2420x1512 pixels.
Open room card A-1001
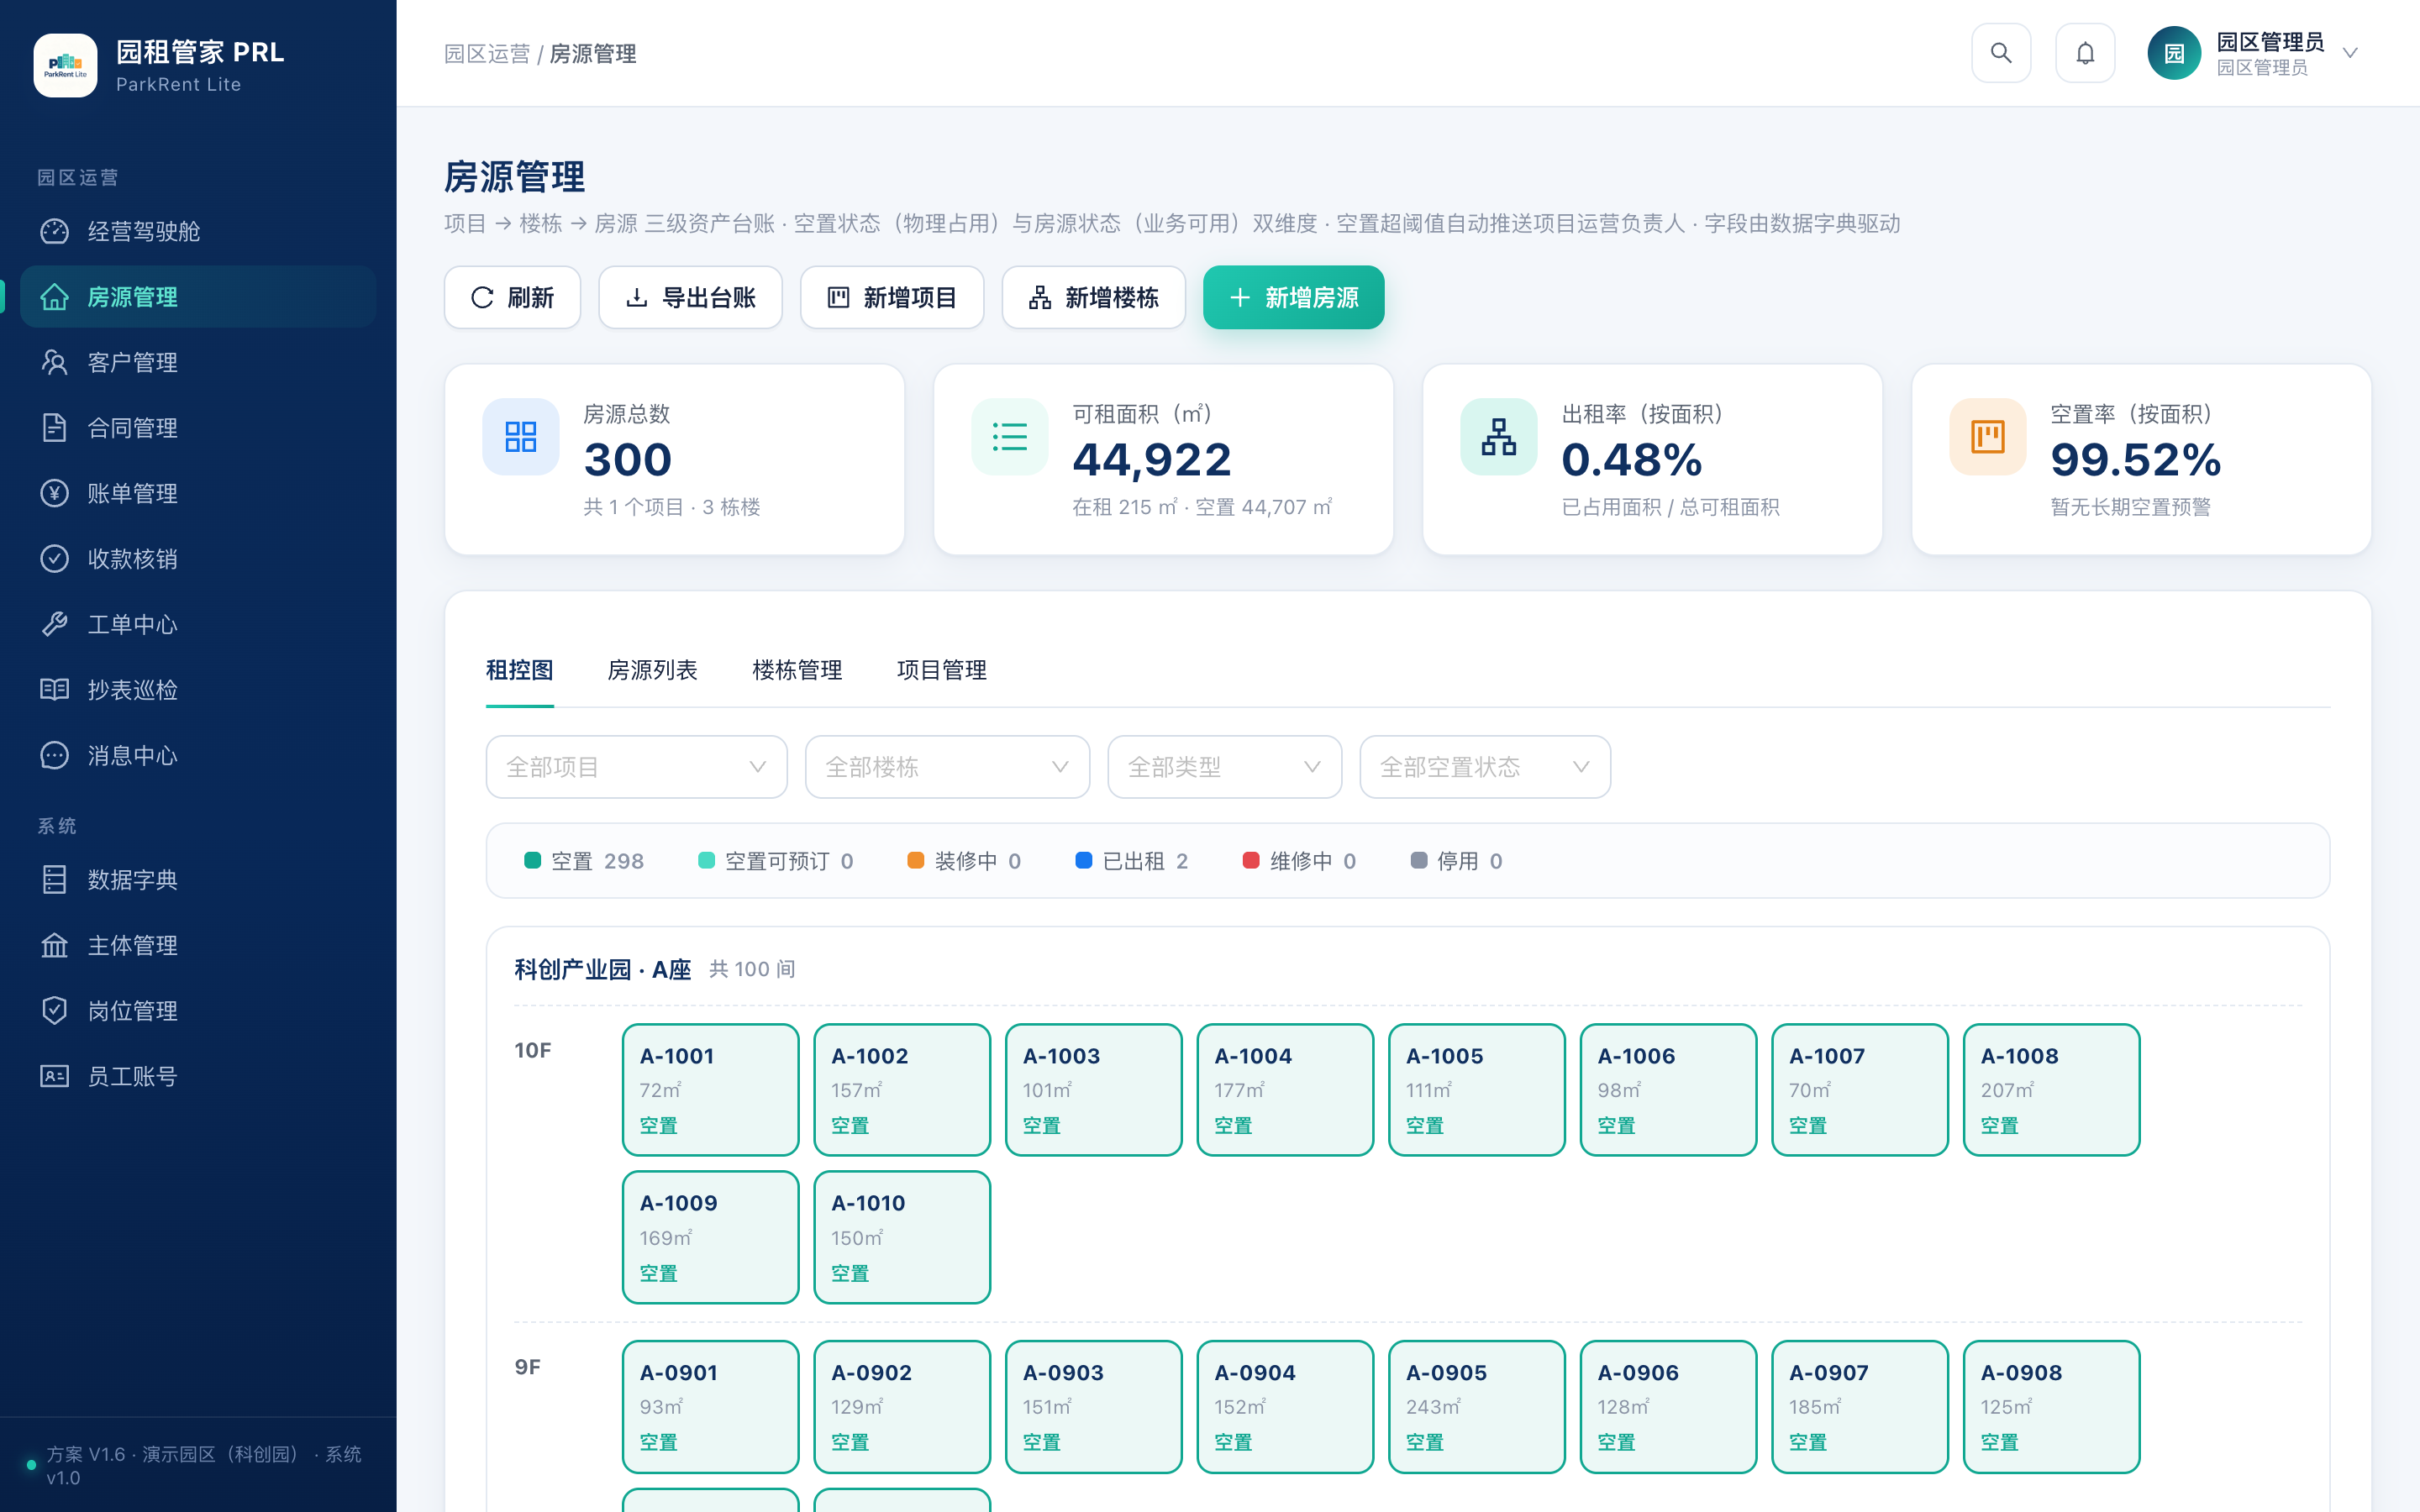[x=711, y=1090]
